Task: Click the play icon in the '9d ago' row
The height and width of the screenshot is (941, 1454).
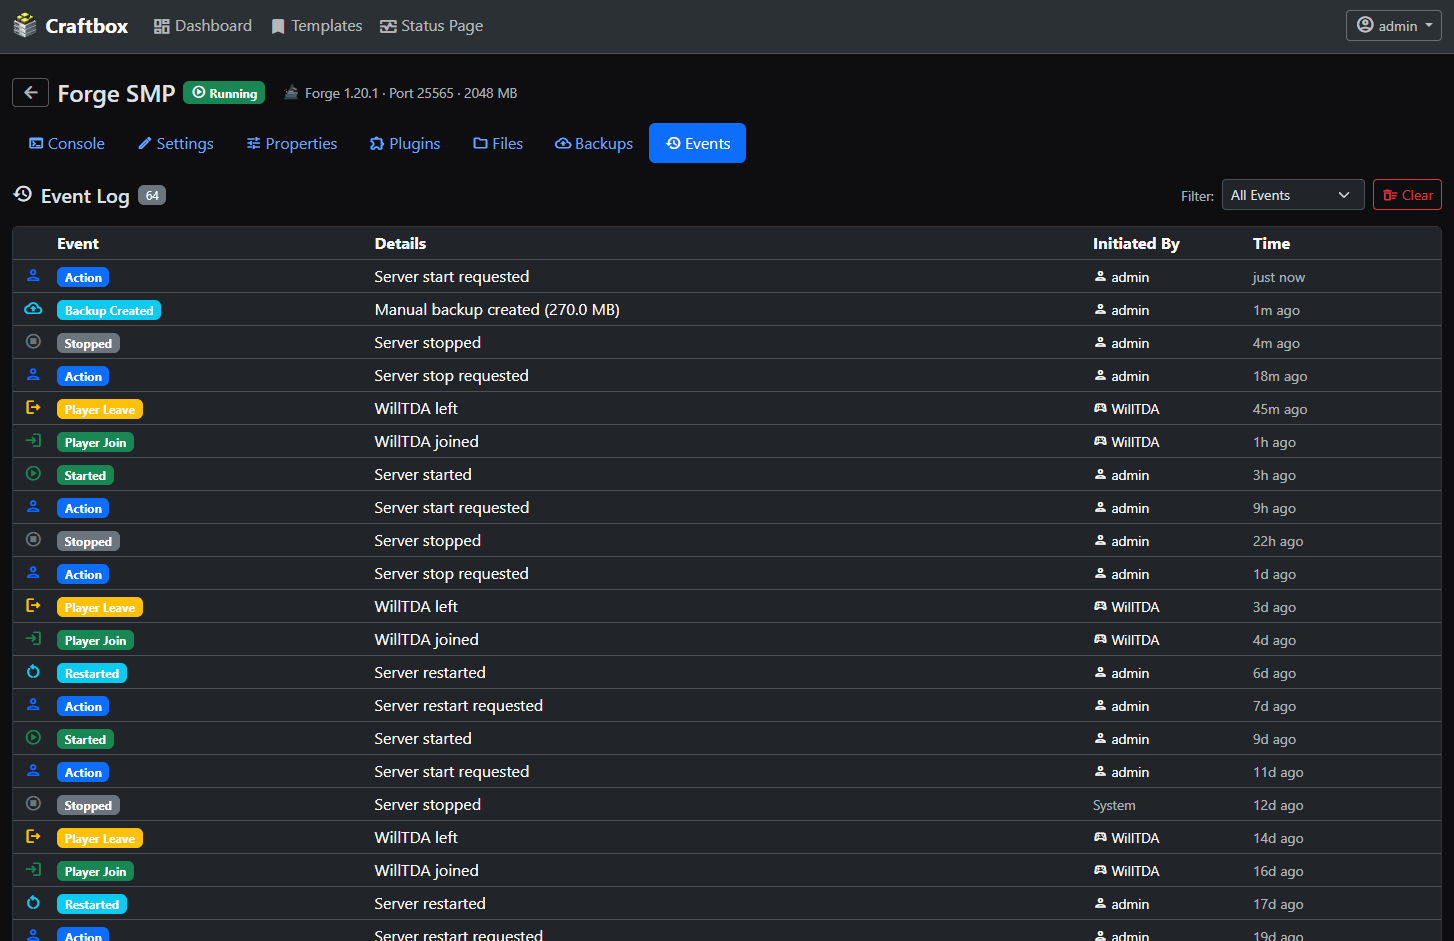Action: point(33,738)
